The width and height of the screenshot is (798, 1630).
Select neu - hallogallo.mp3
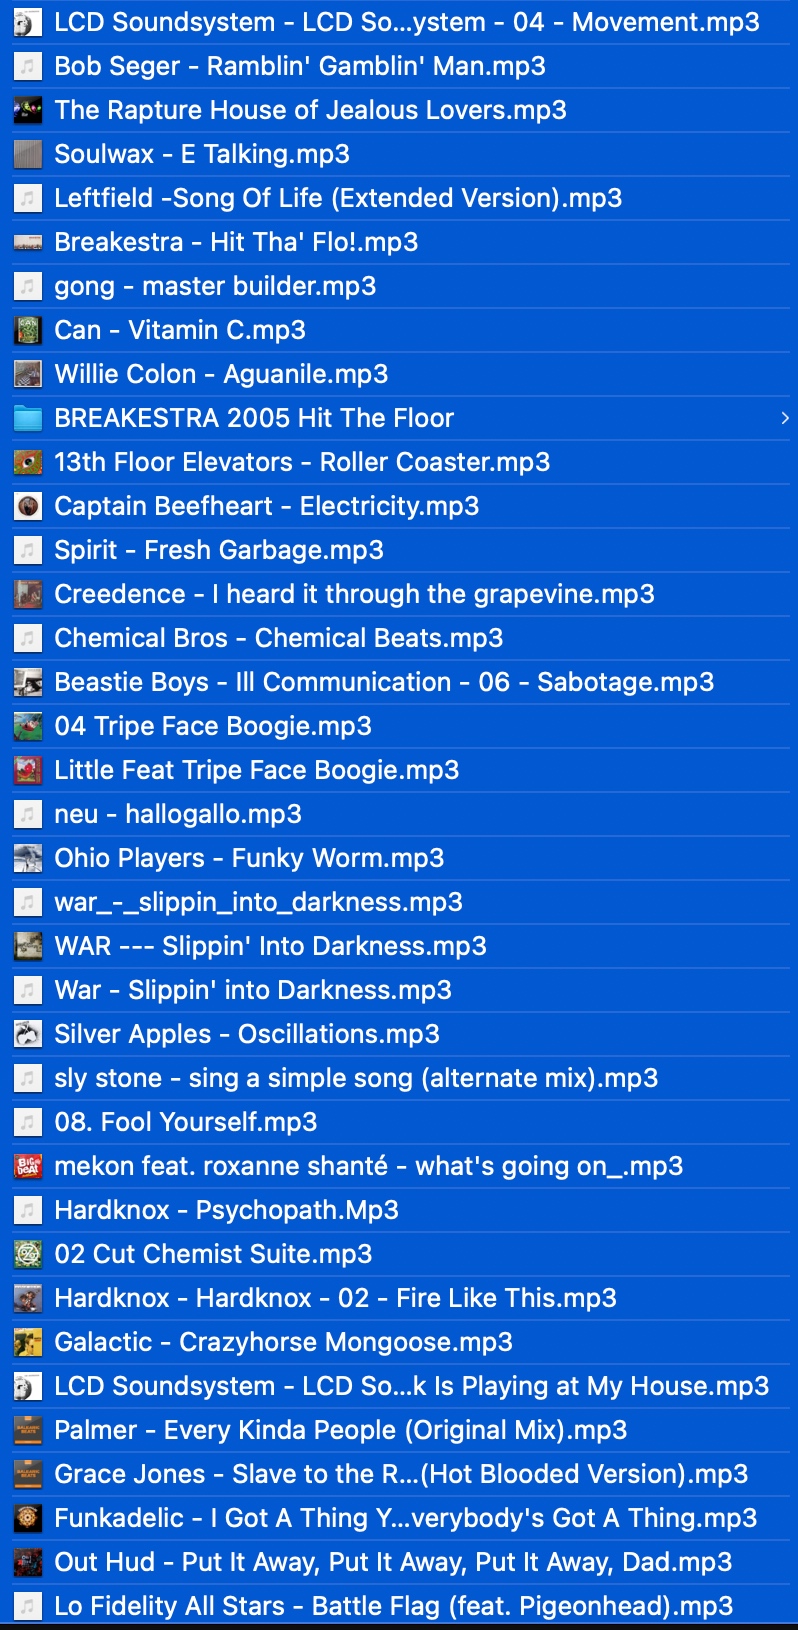(x=178, y=814)
